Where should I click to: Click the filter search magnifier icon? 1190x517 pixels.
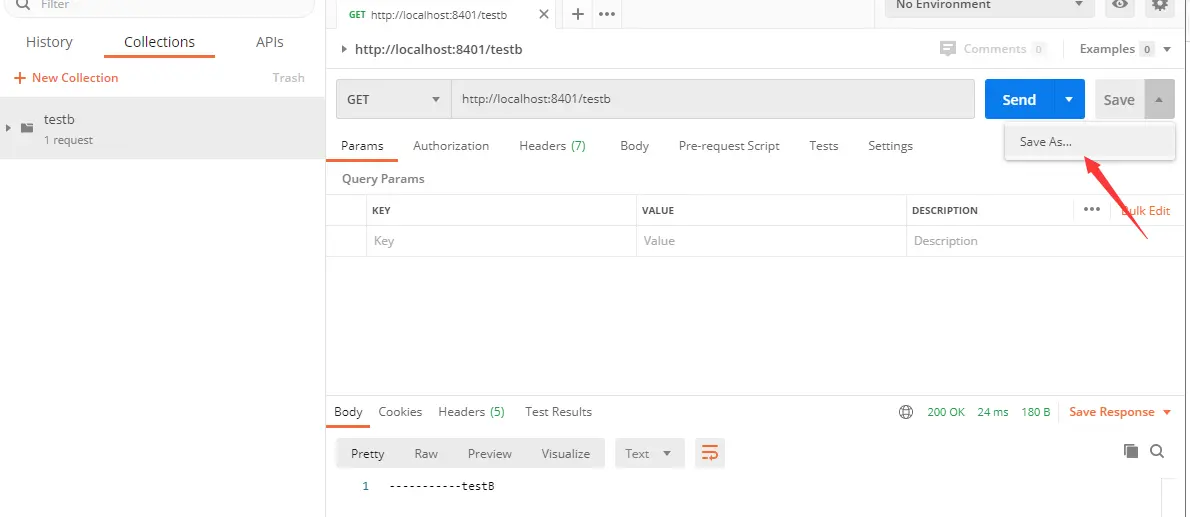[23, 5]
